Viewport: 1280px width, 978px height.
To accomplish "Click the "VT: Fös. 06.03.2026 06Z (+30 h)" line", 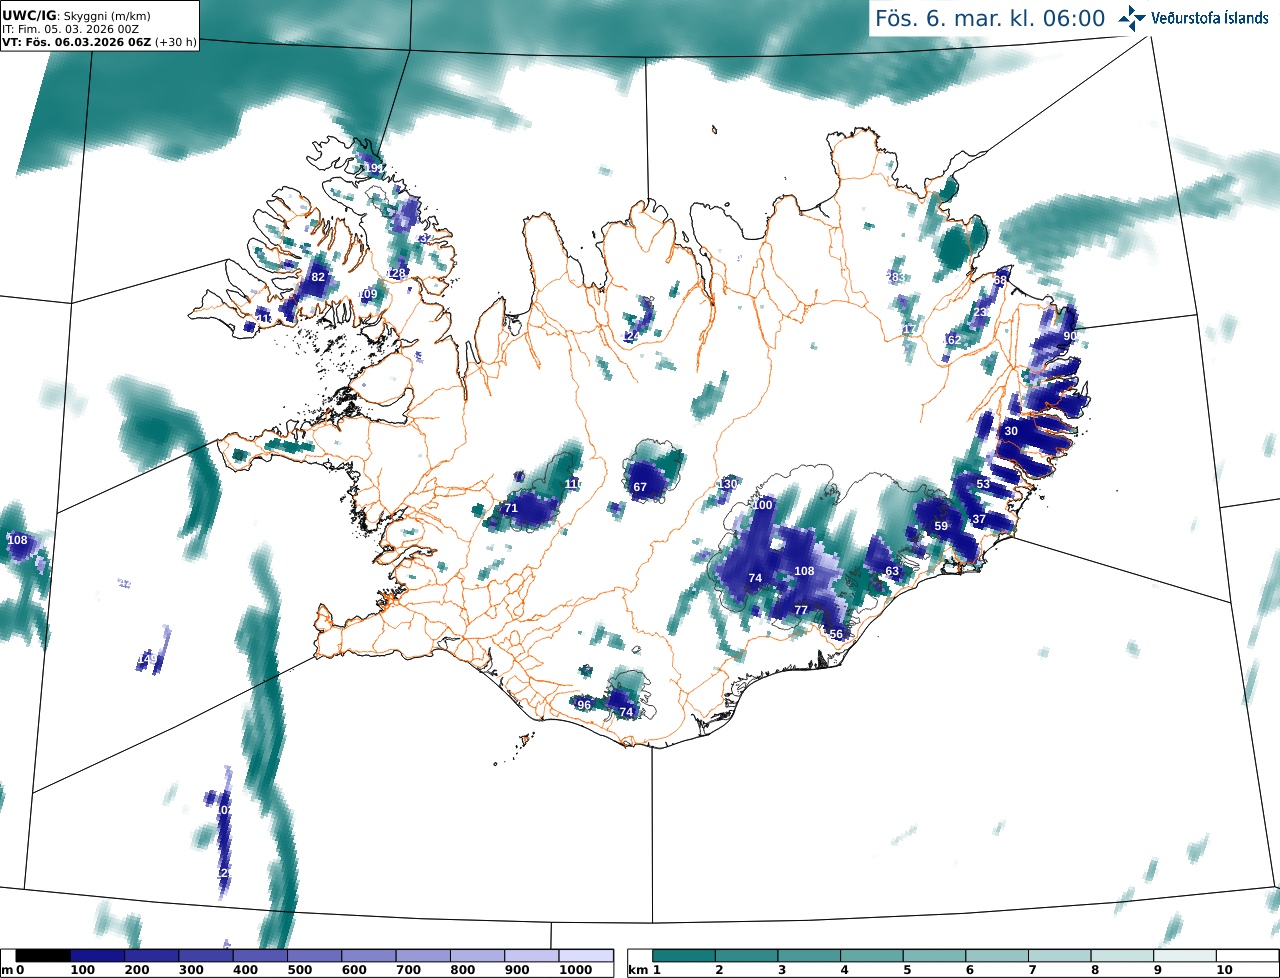I will [100, 43].
